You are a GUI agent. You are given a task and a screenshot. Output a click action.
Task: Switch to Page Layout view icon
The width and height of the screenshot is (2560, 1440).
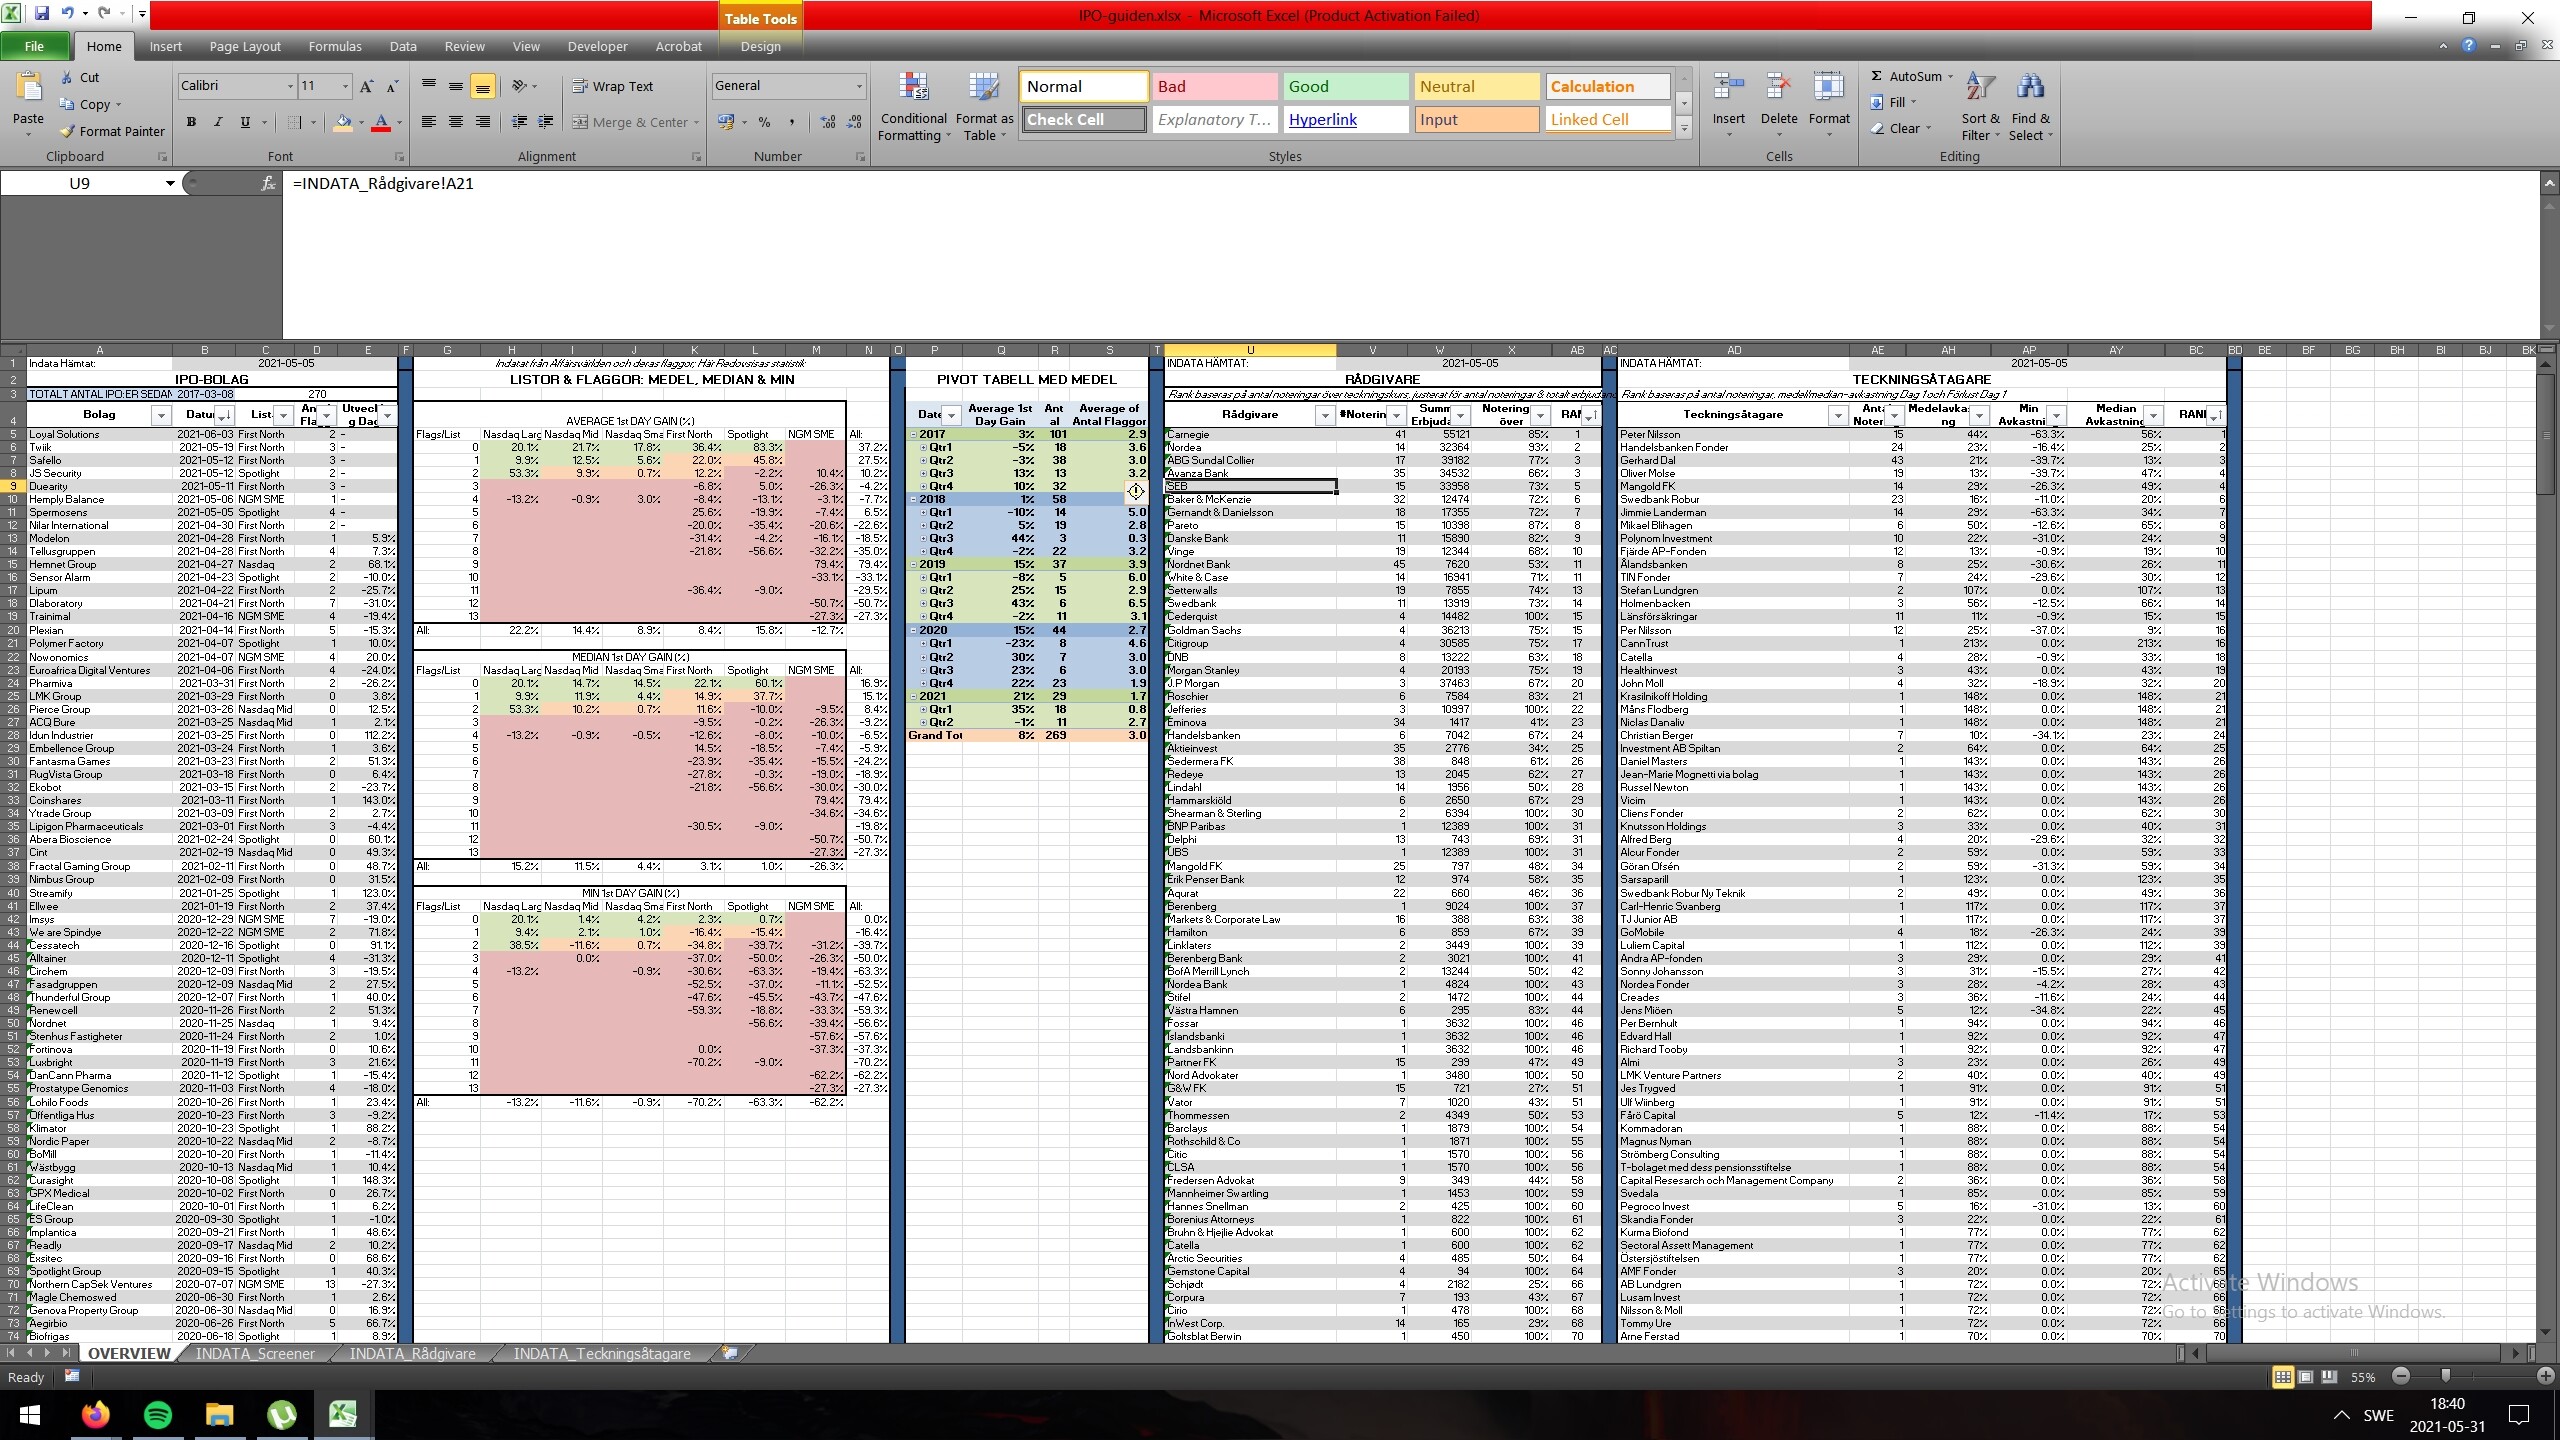click(2305, 1377)
